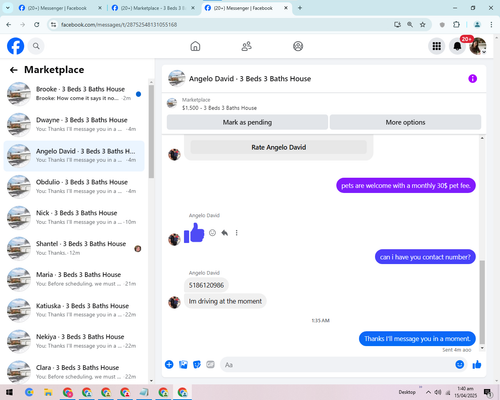This screenshot has width=500, height=400.
Task: Click 'pets are welcome' message bubble
Action: [406, 186]
